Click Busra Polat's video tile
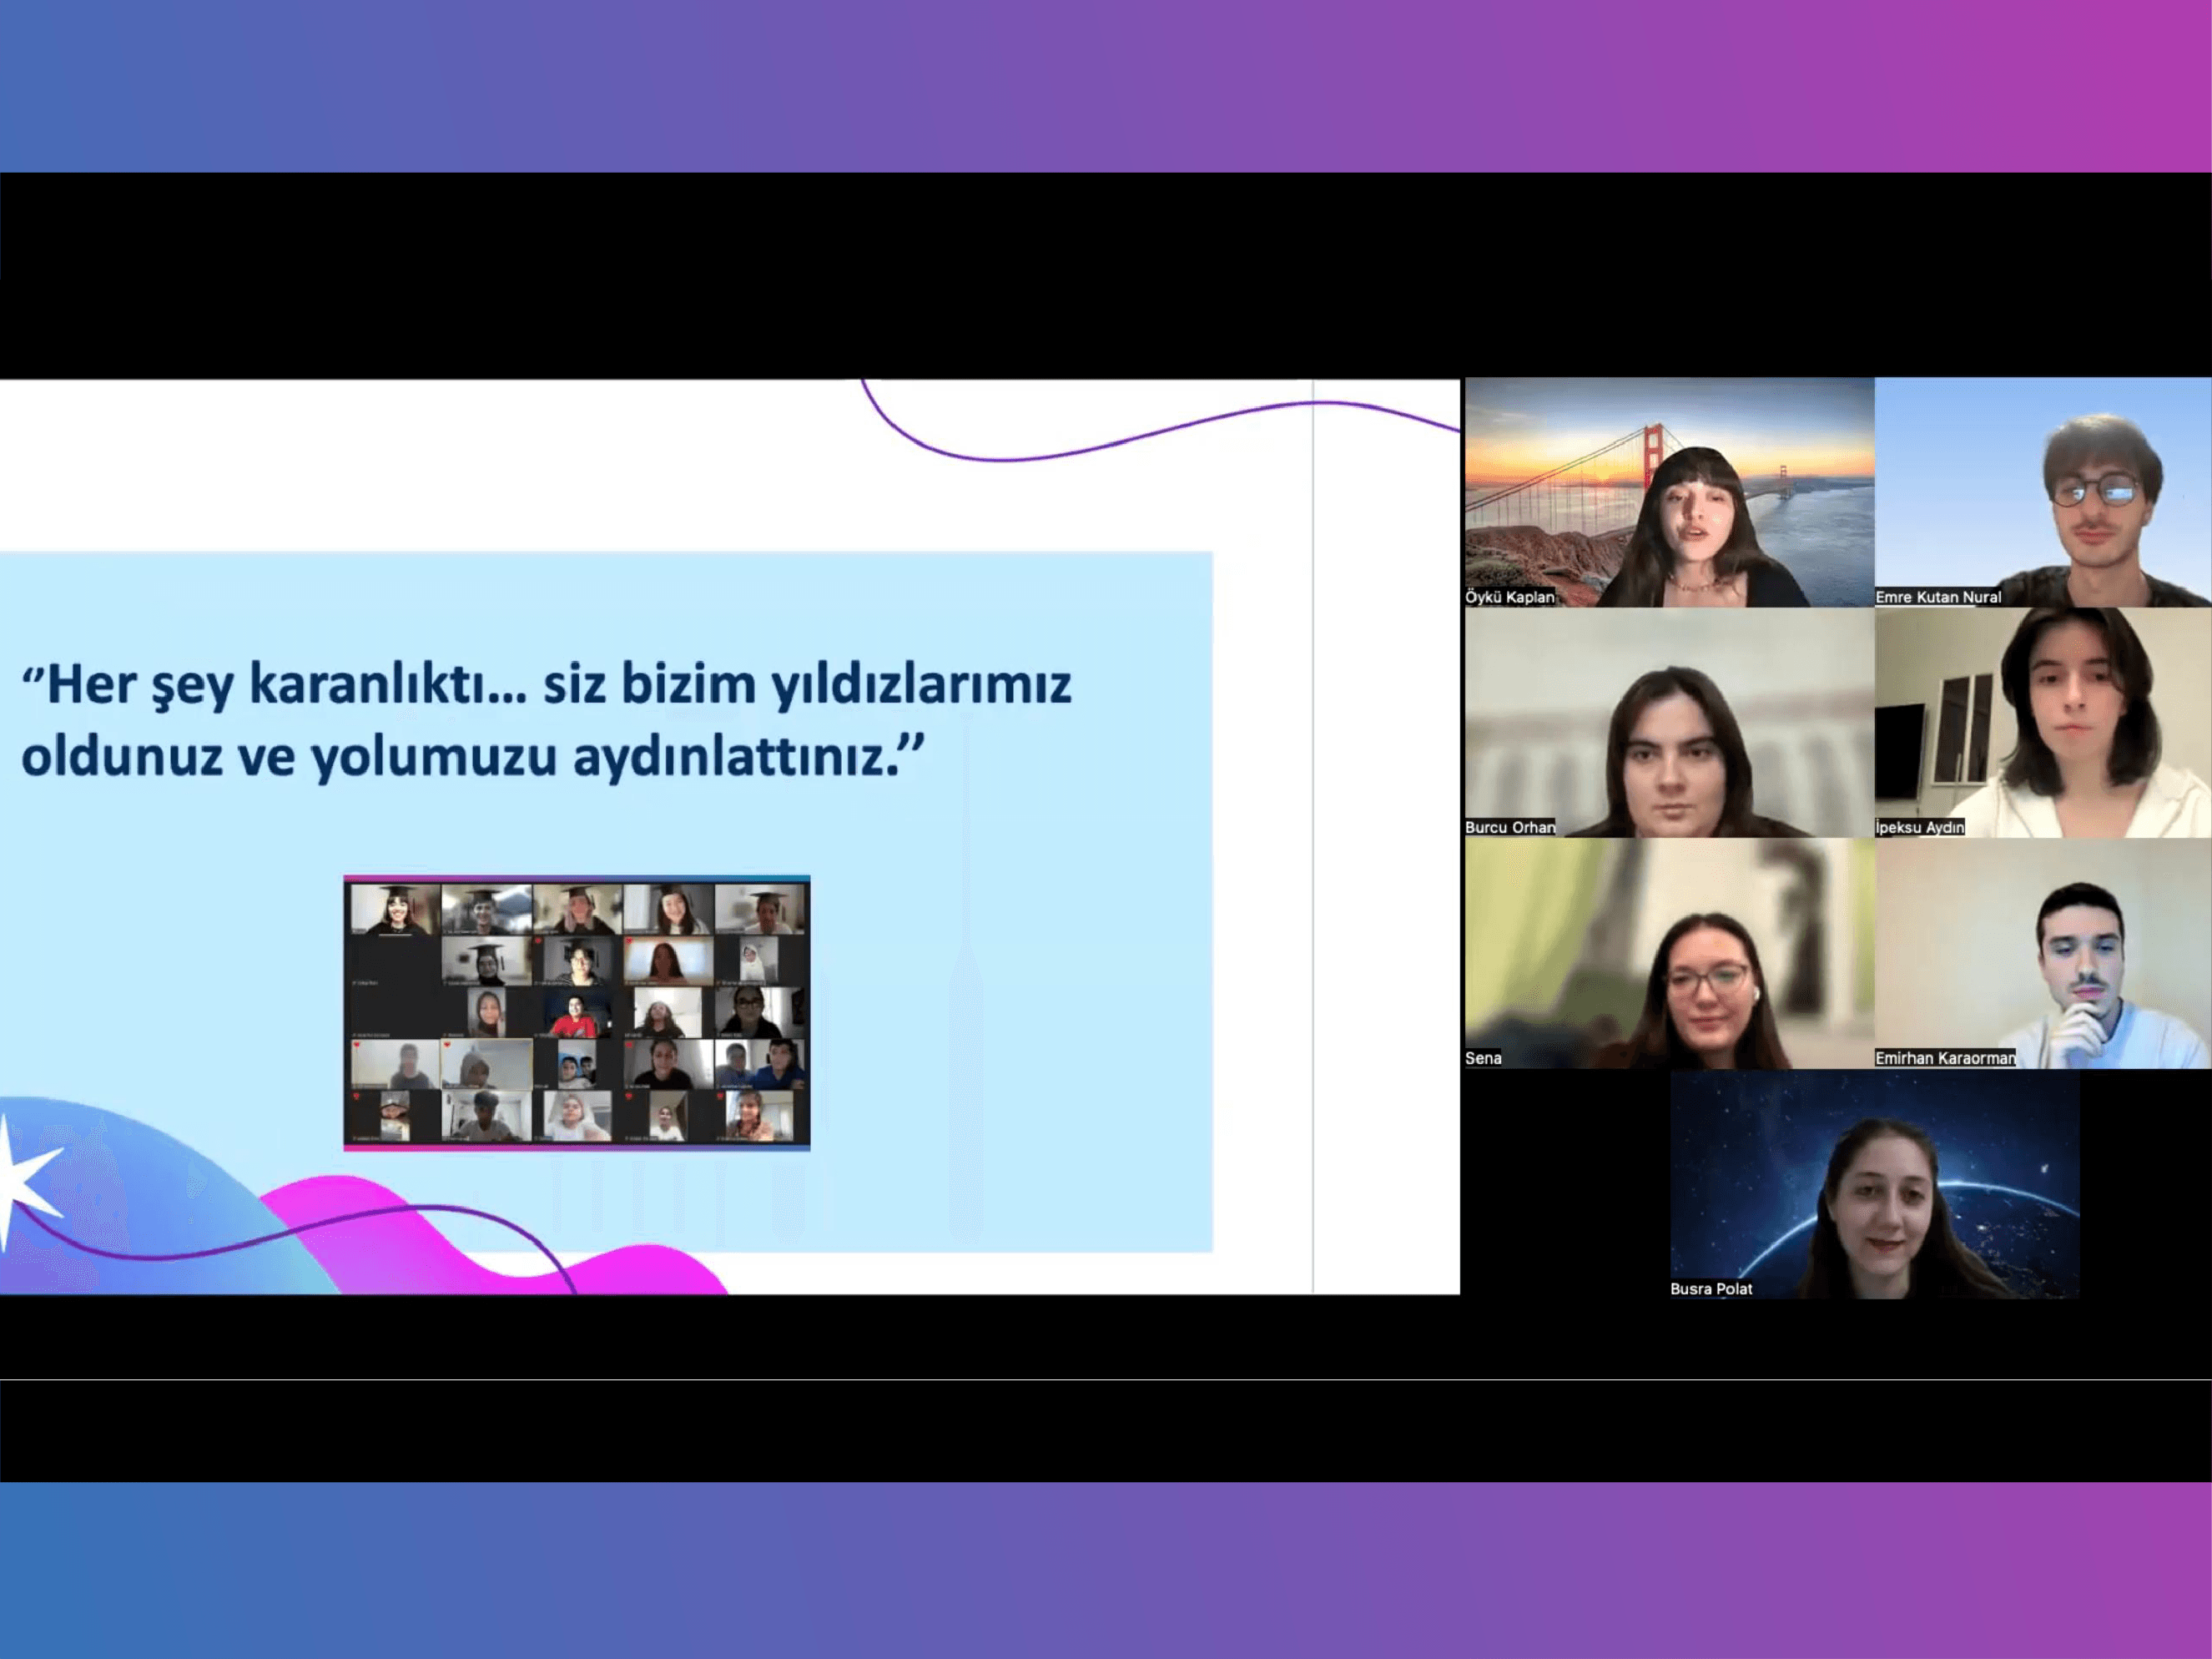The height and width of the screenshot is (1659, 2212). (x=1874, y=1184)
